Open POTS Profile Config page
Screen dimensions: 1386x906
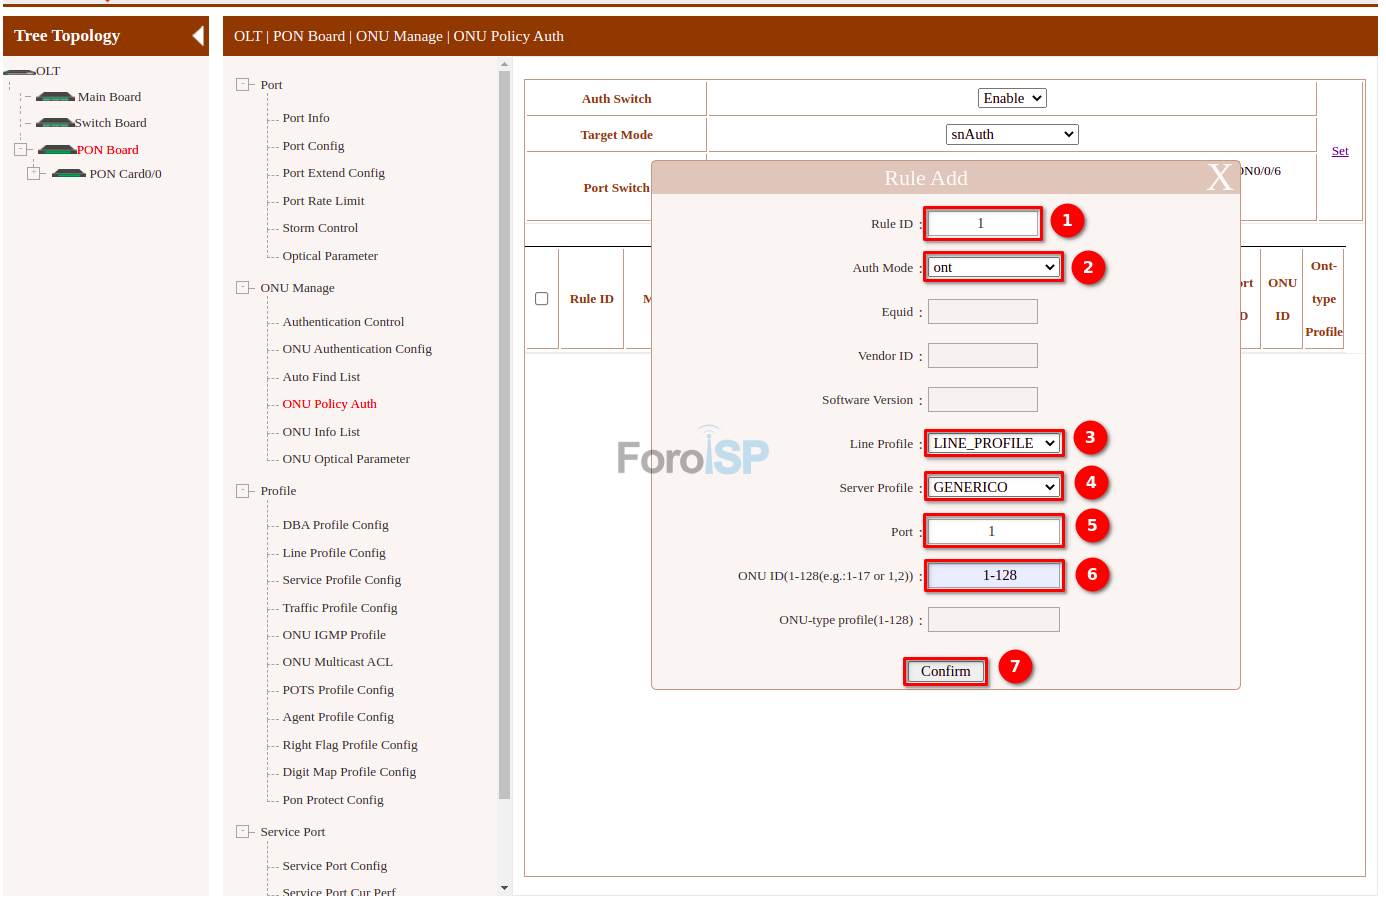[338, 690]
